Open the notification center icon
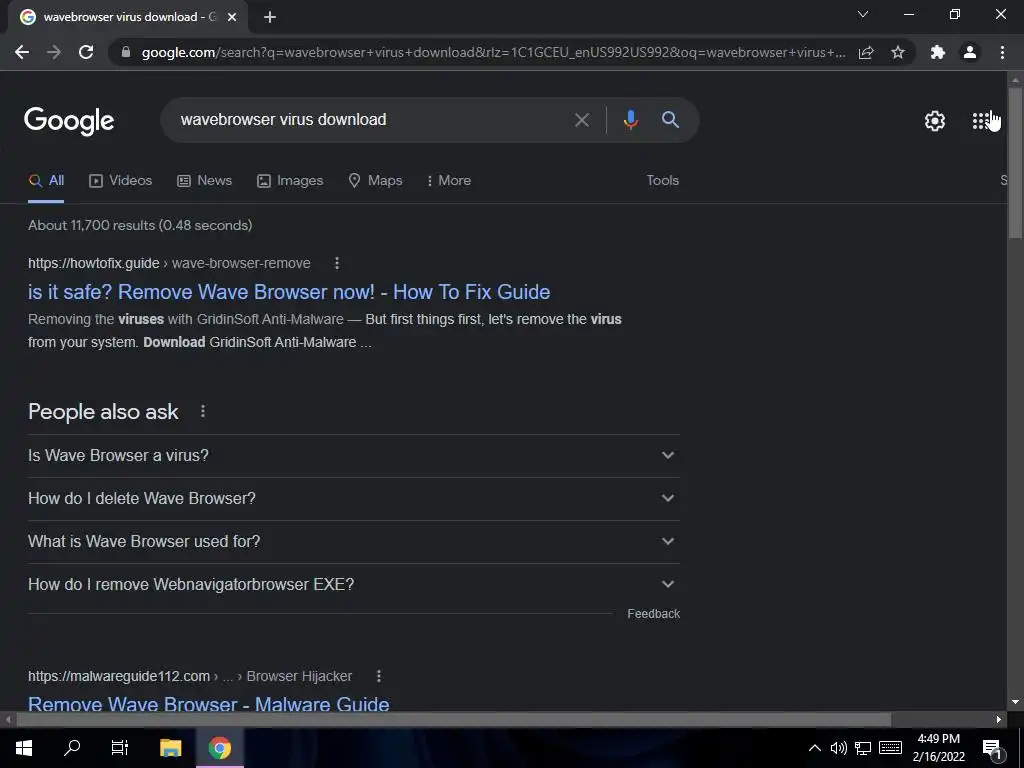1024x768 pixels. click(992, 749)
